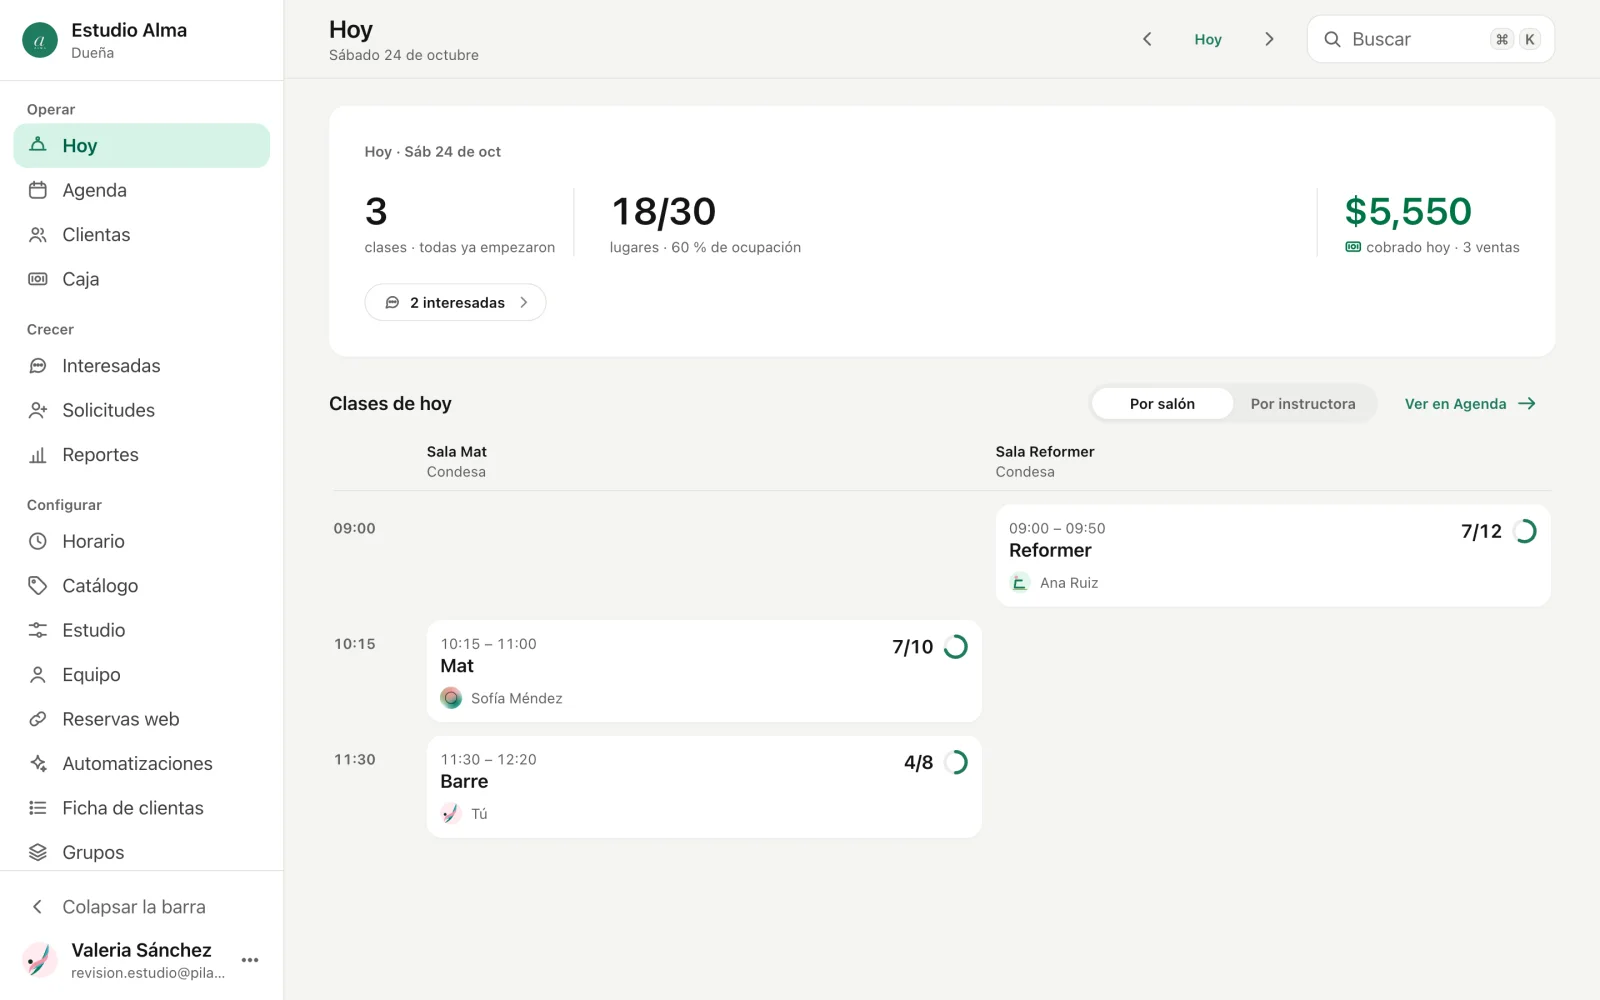Viewport: 1600px width, 1000px height.
Task: Go to previous day with left chevron
Action: point(1147,39)
